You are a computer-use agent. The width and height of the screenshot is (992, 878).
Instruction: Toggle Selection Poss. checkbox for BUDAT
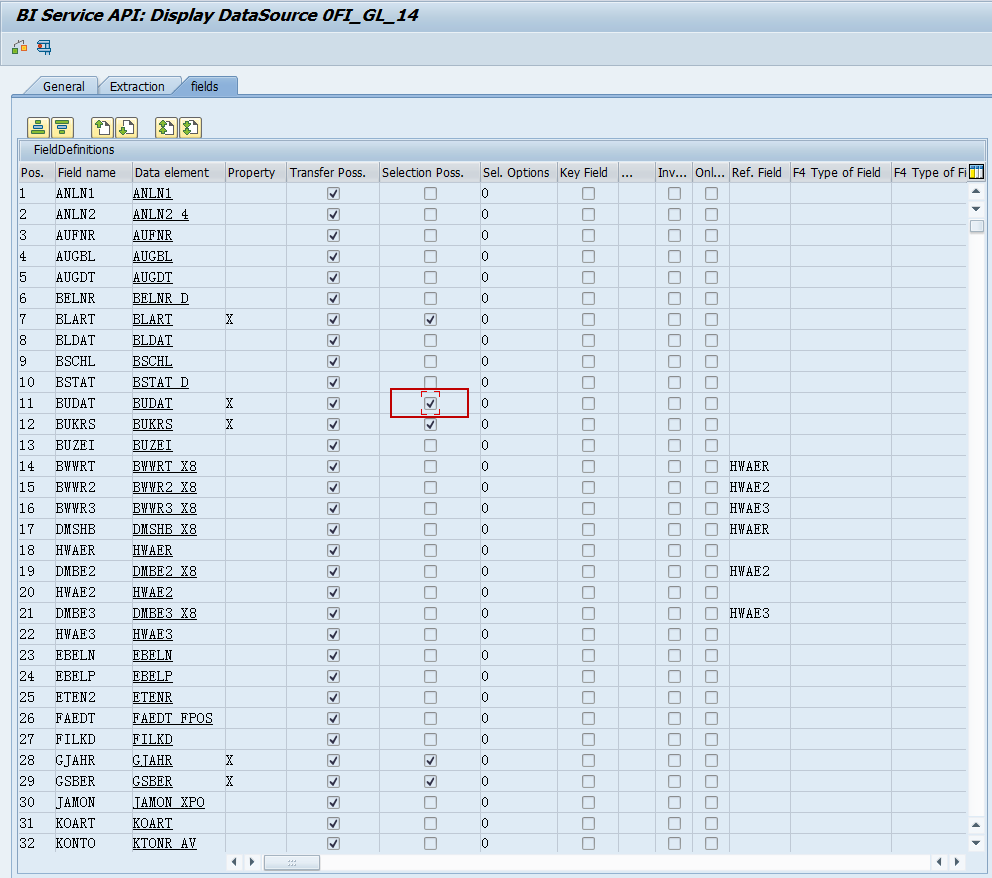[x=430, y=403]
